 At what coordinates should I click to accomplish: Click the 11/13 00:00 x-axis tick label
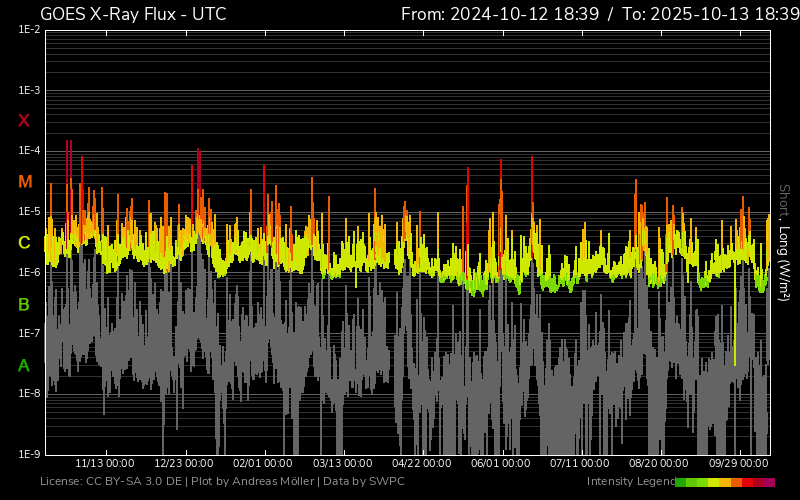pyautogui.click(x=105, y=464)
